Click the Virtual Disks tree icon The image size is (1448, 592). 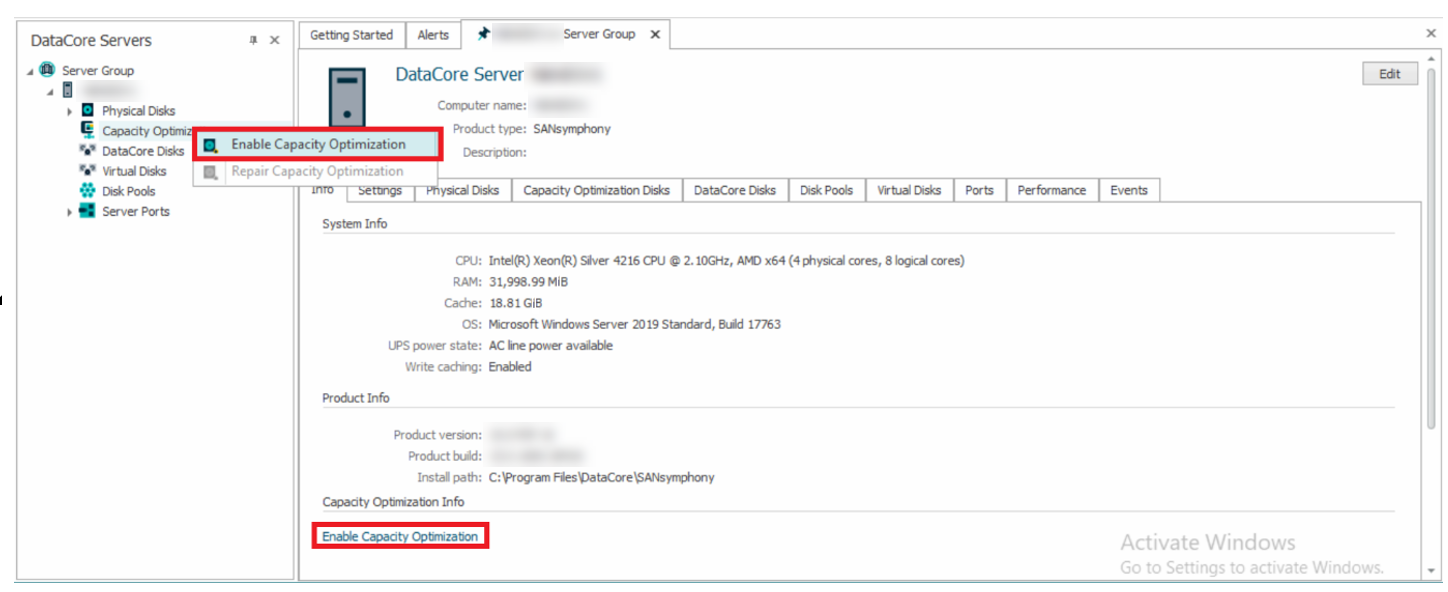[x=87, y=171]
